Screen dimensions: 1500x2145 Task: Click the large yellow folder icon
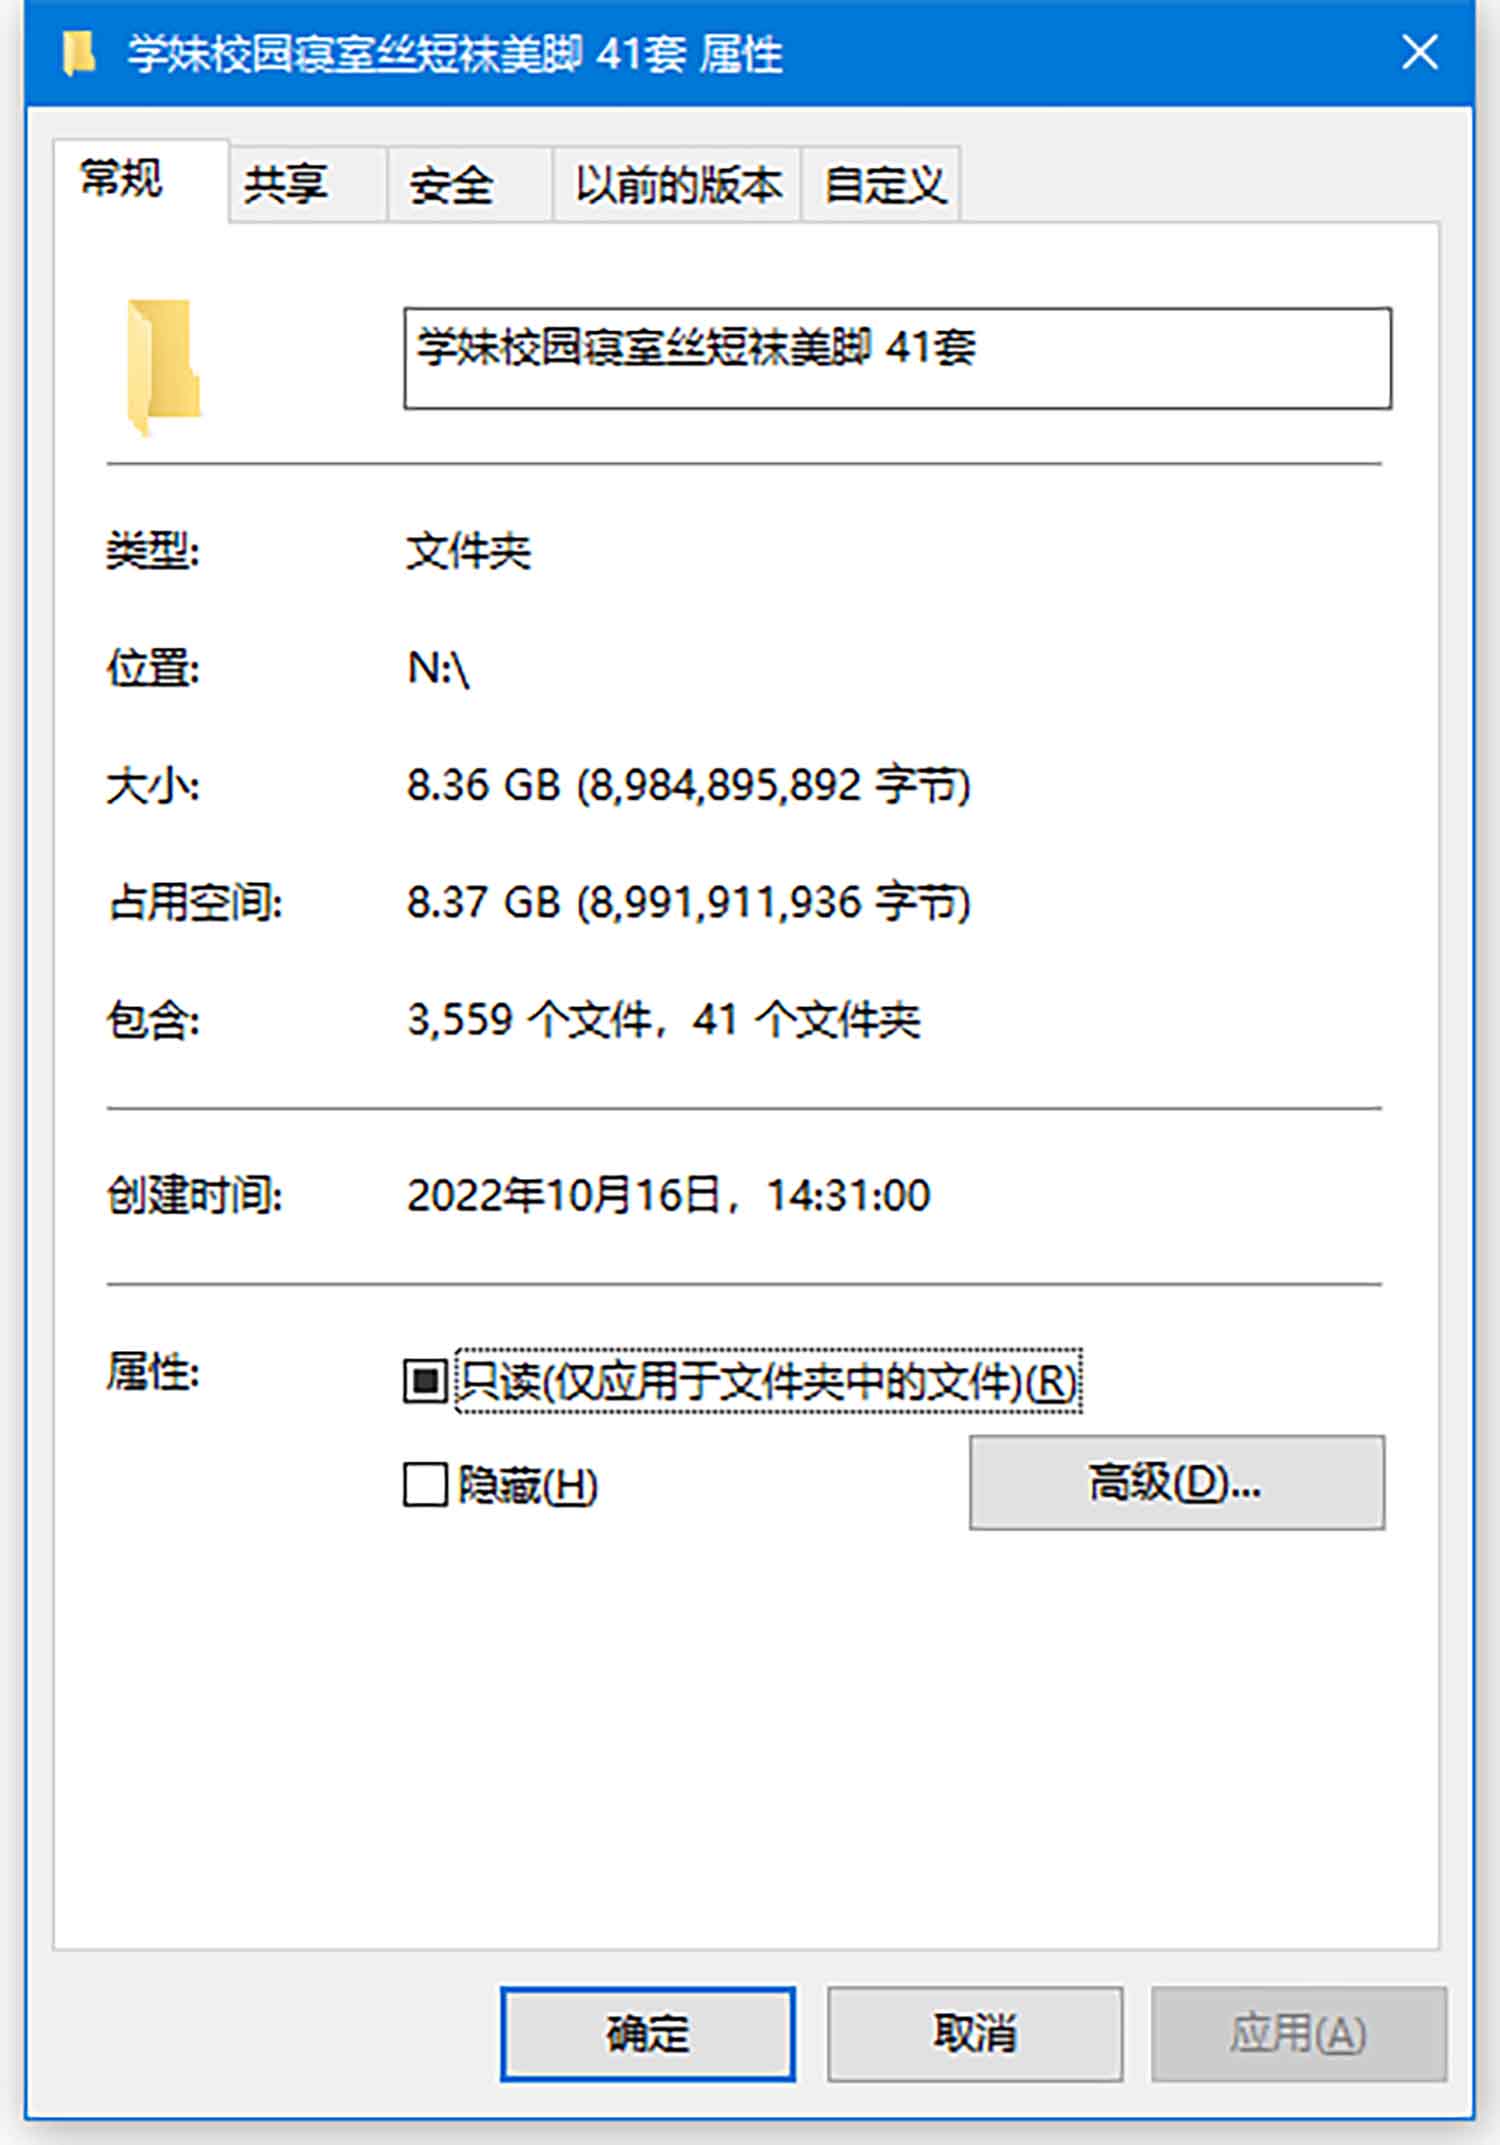click(164, 367)
